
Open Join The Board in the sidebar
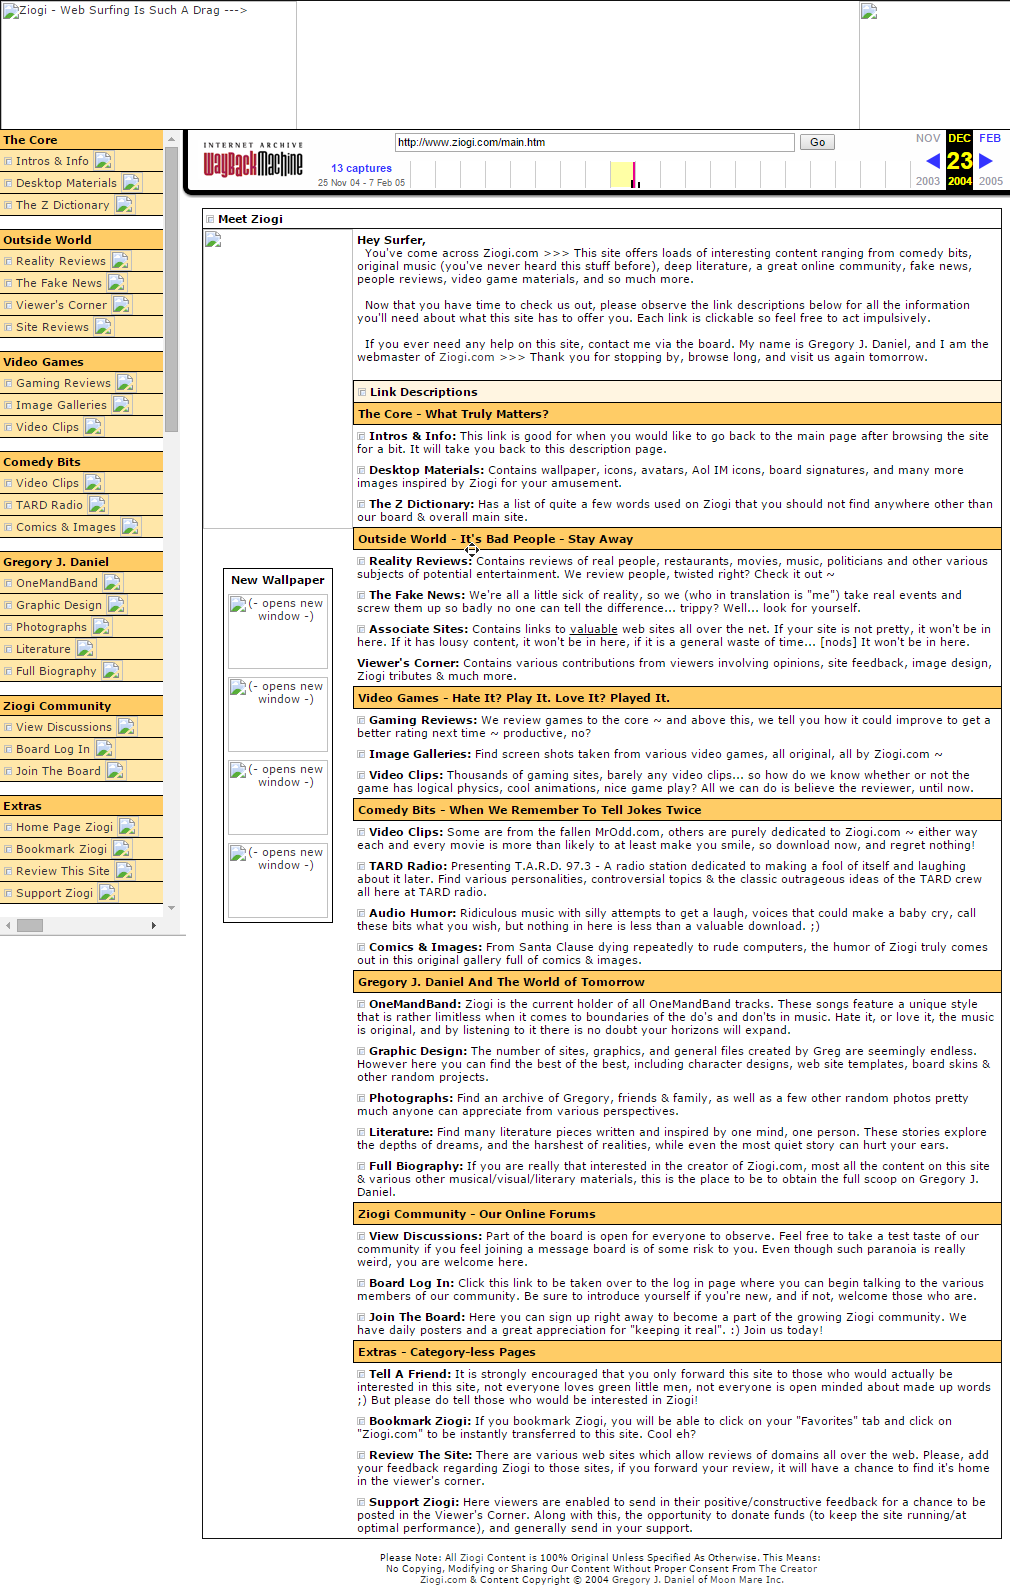[58, 771]
